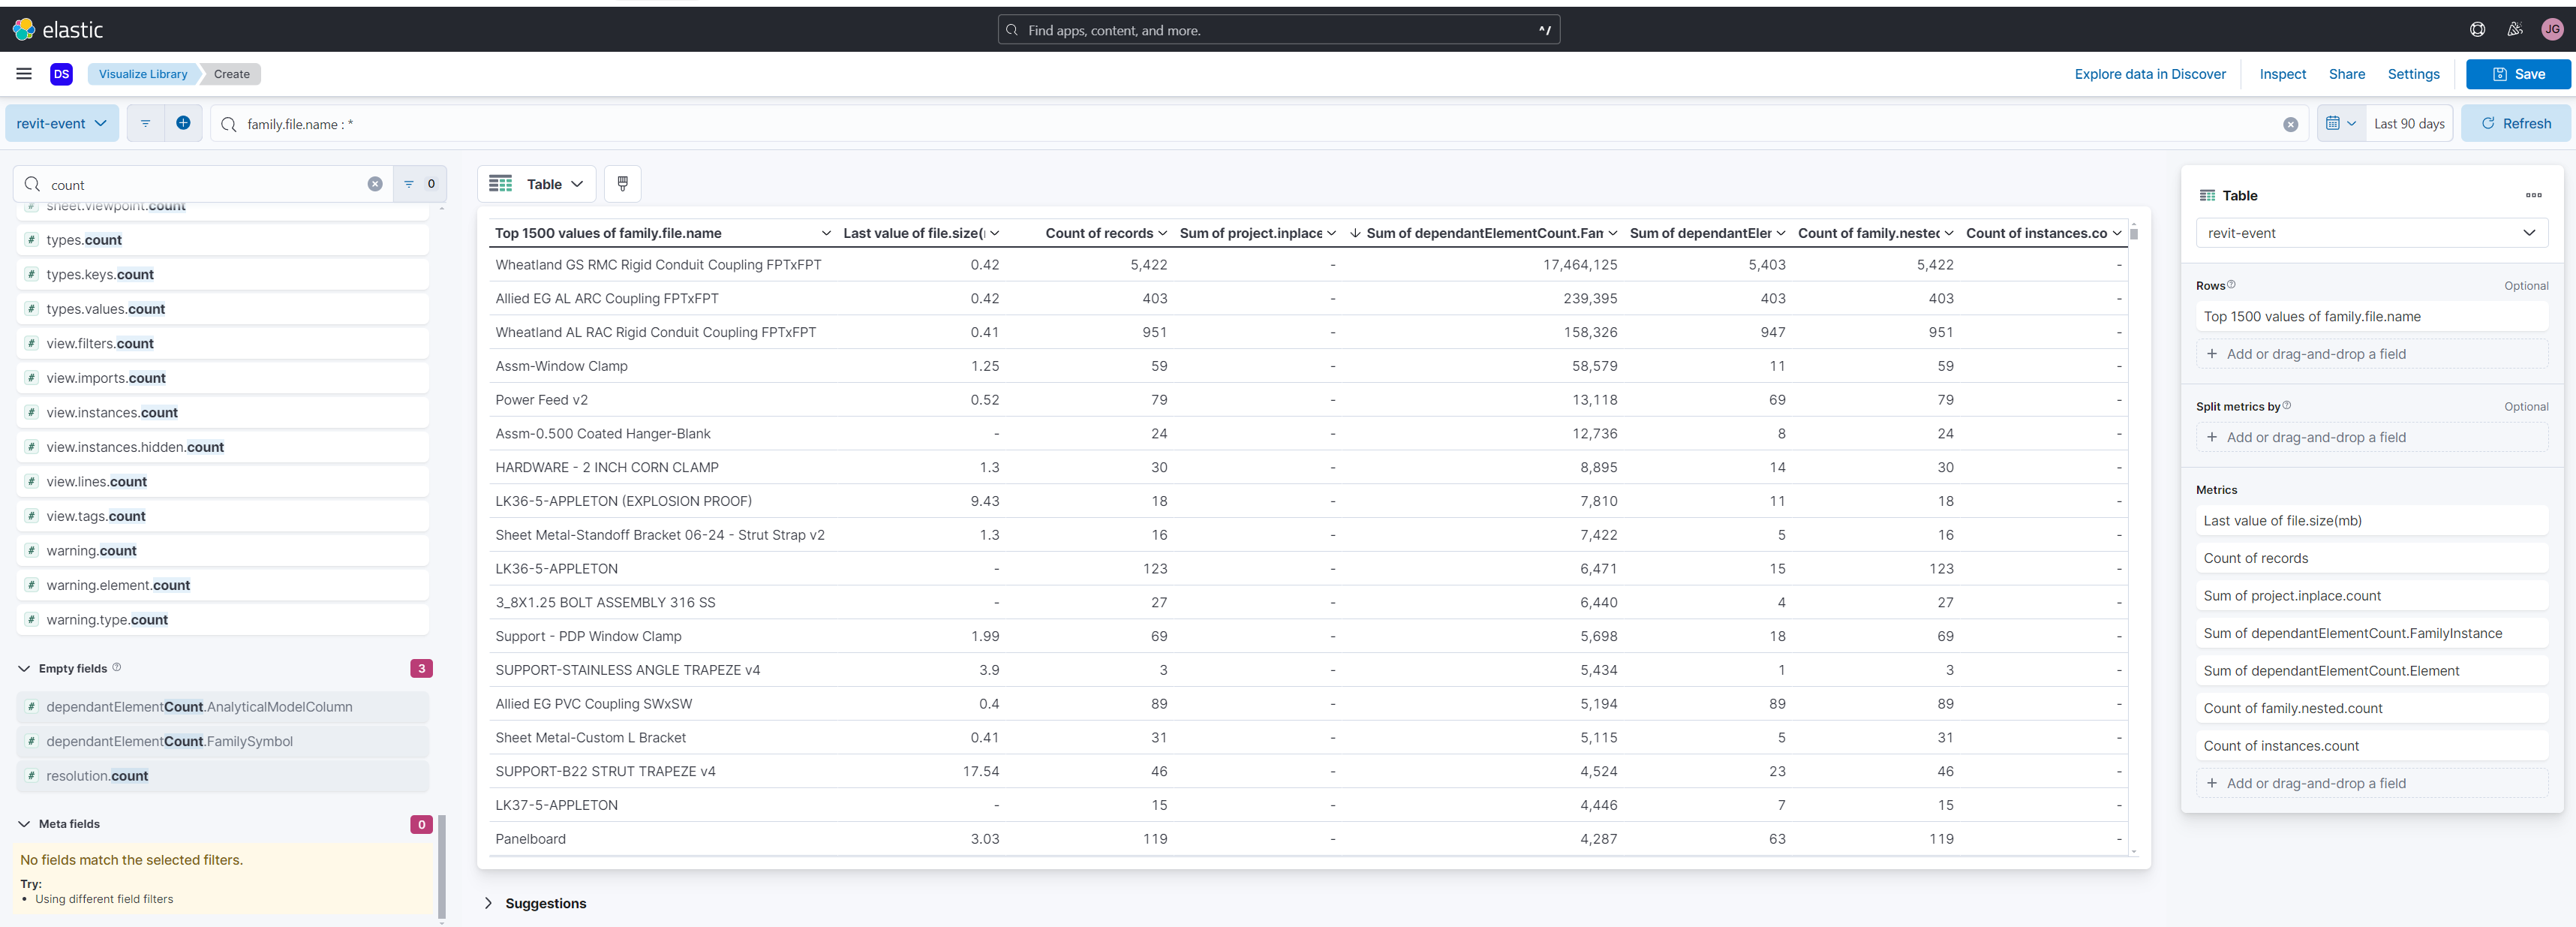Screen dimensions: 2576x927
Task: Open Count of instances.co column menu
Action: 2117,233
